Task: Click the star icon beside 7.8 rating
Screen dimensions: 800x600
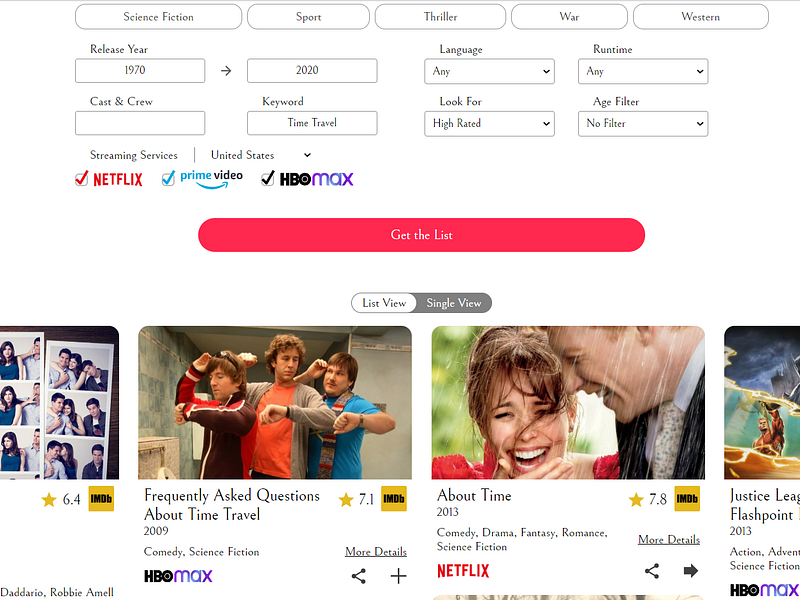Action: 636,499
